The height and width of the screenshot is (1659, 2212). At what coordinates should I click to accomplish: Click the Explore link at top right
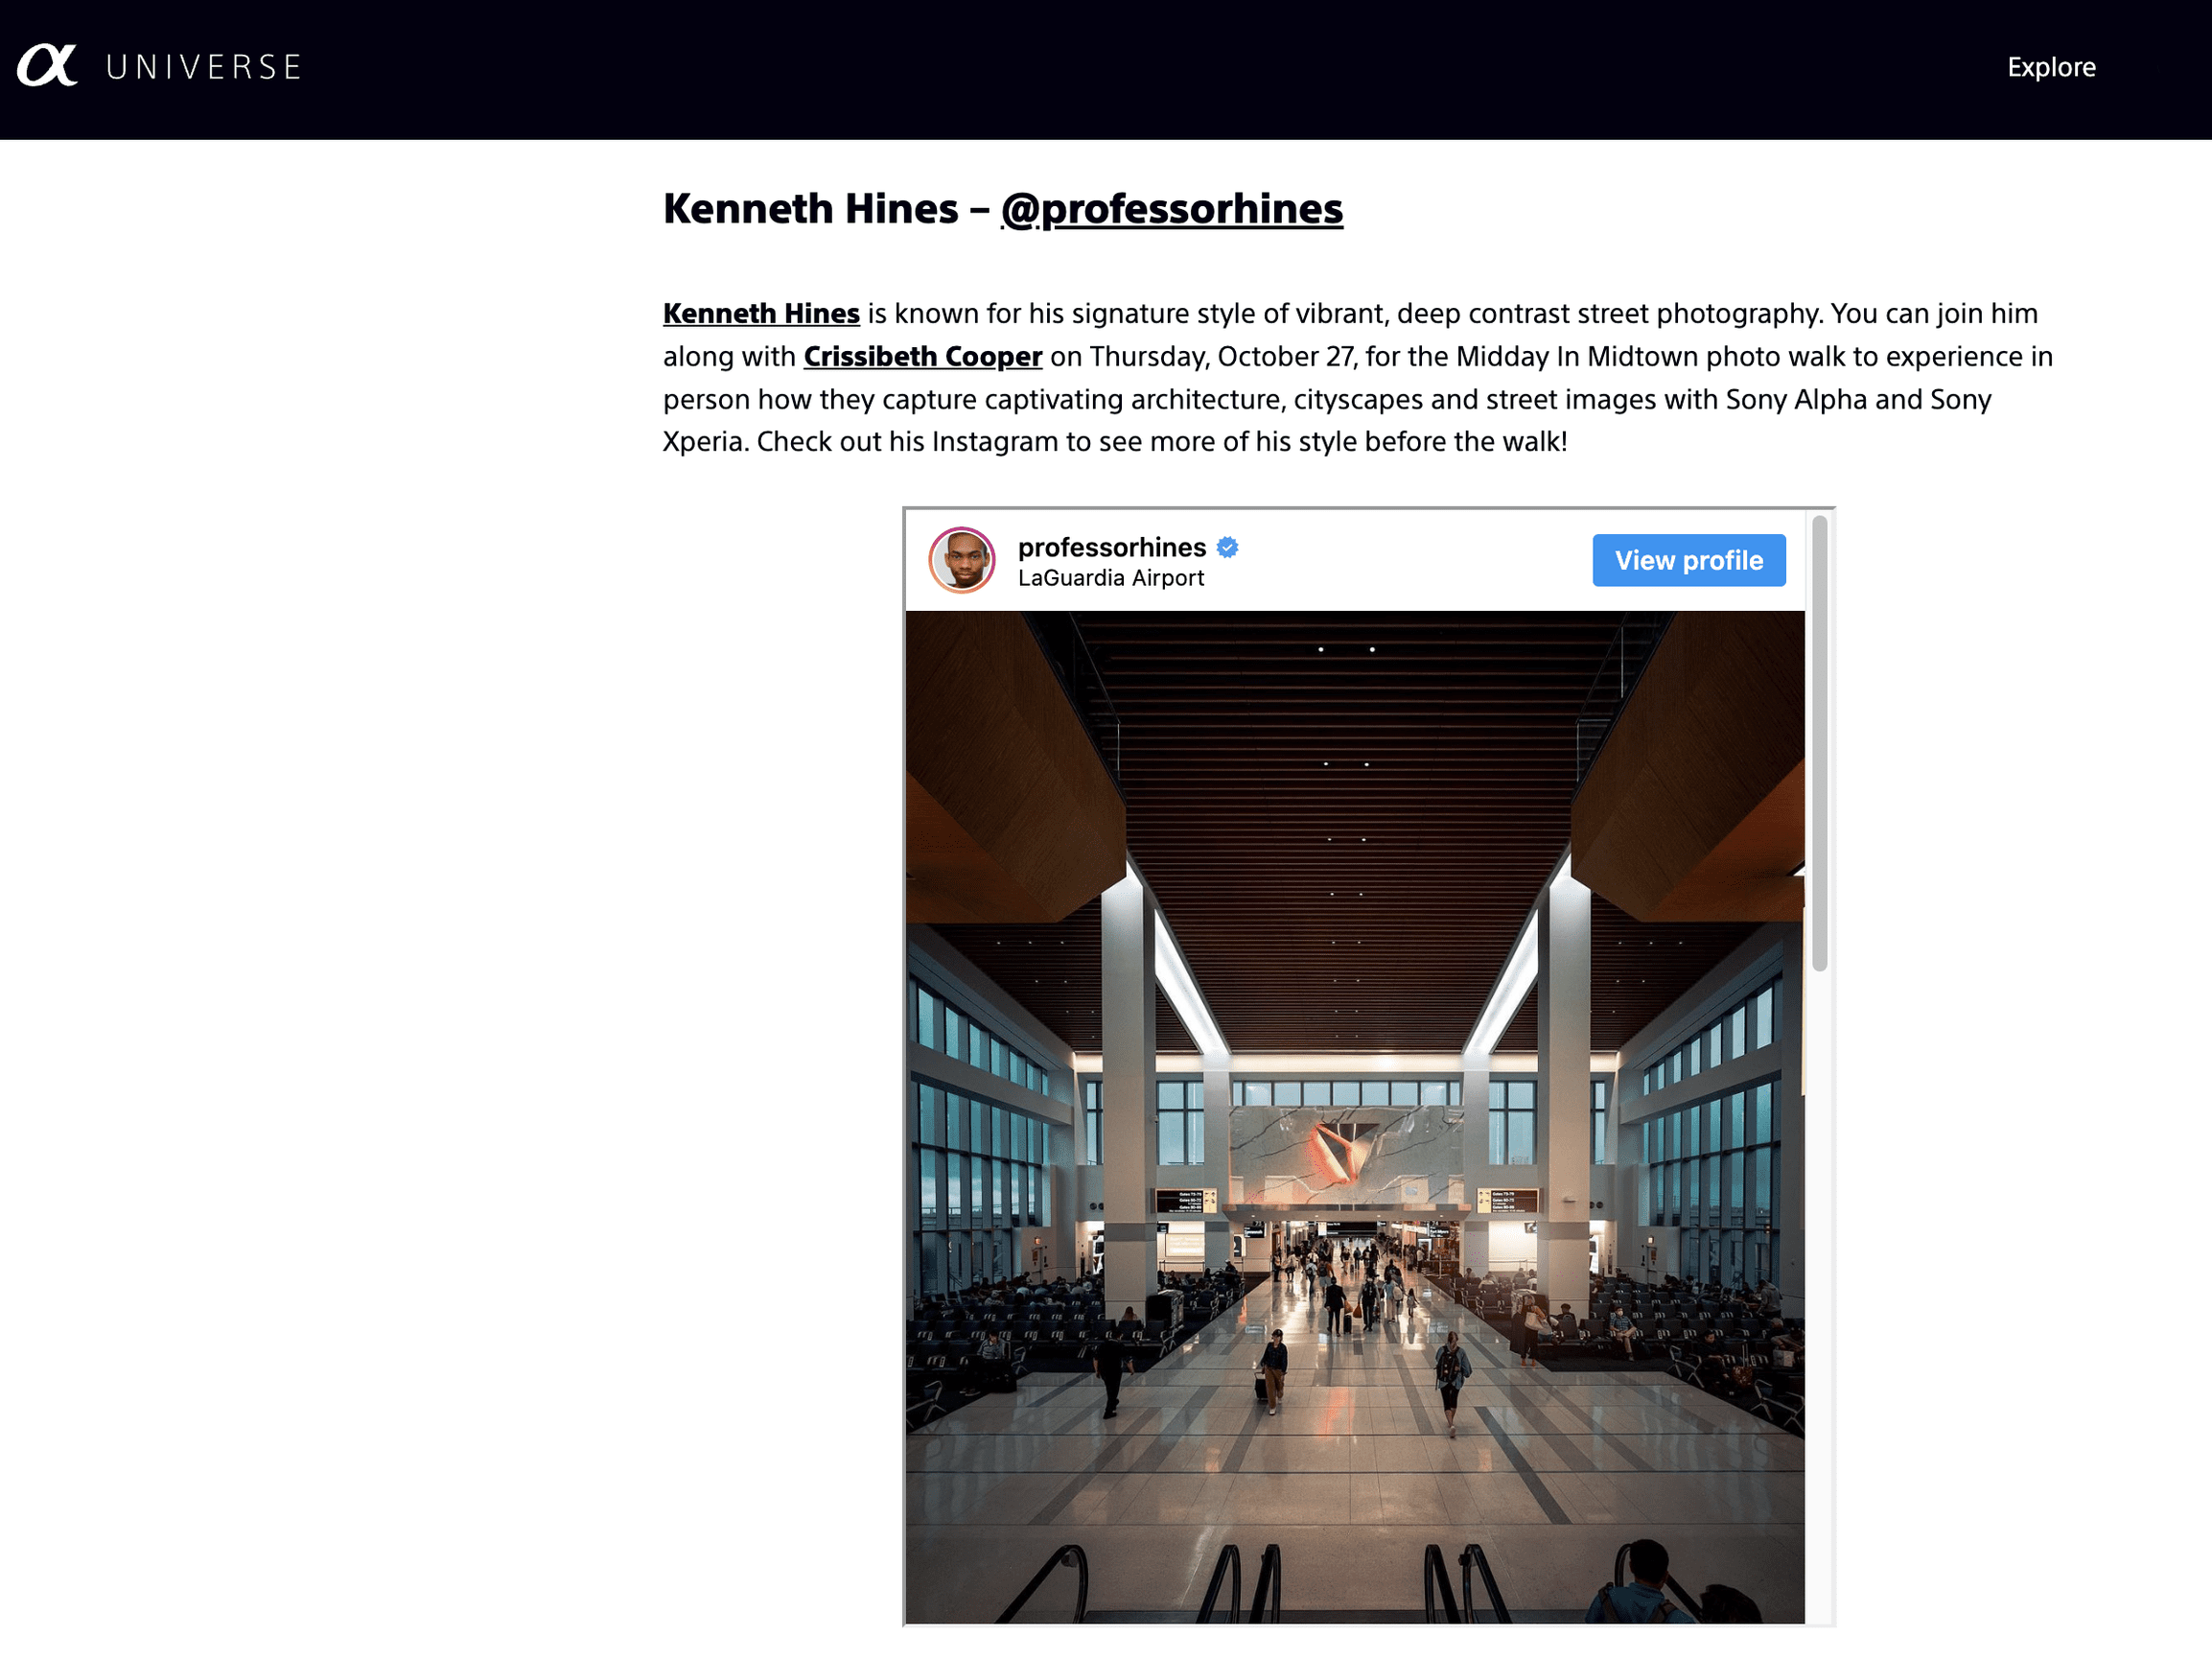pos(2051,66)
